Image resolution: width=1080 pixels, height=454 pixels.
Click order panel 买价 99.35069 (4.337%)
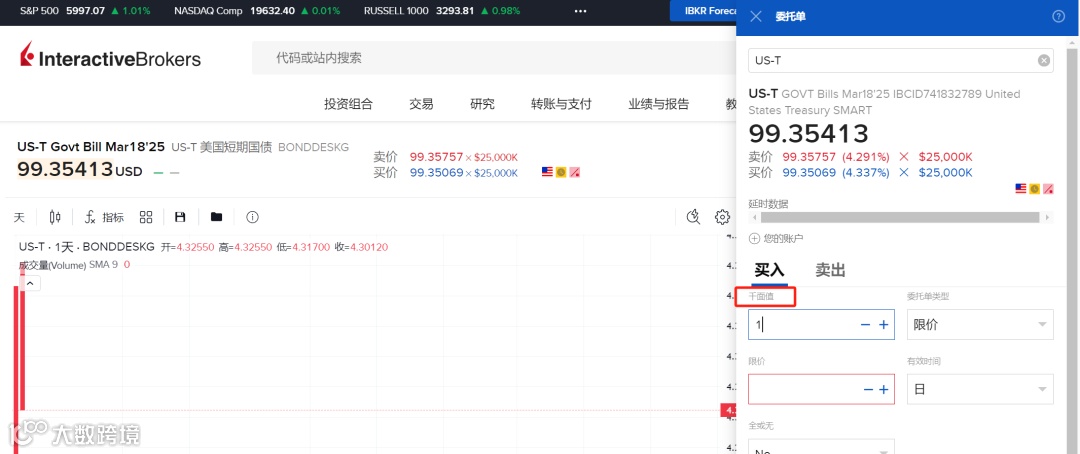[x=835, y=172]
